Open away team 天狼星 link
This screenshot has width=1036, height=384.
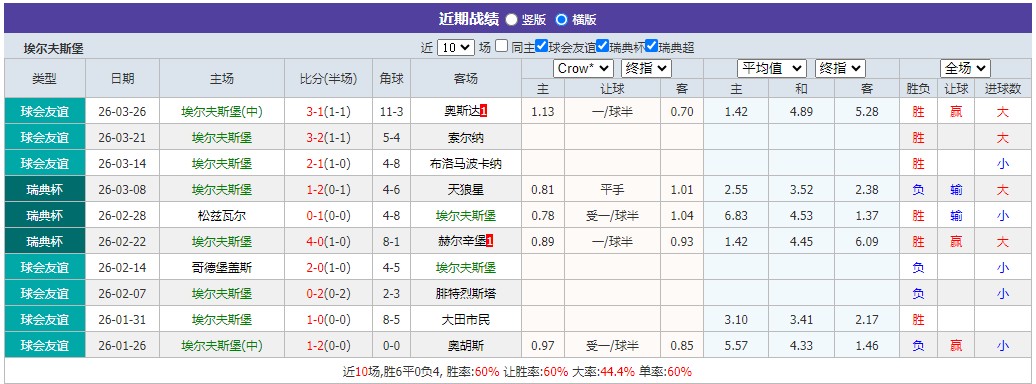pos(466,190)
